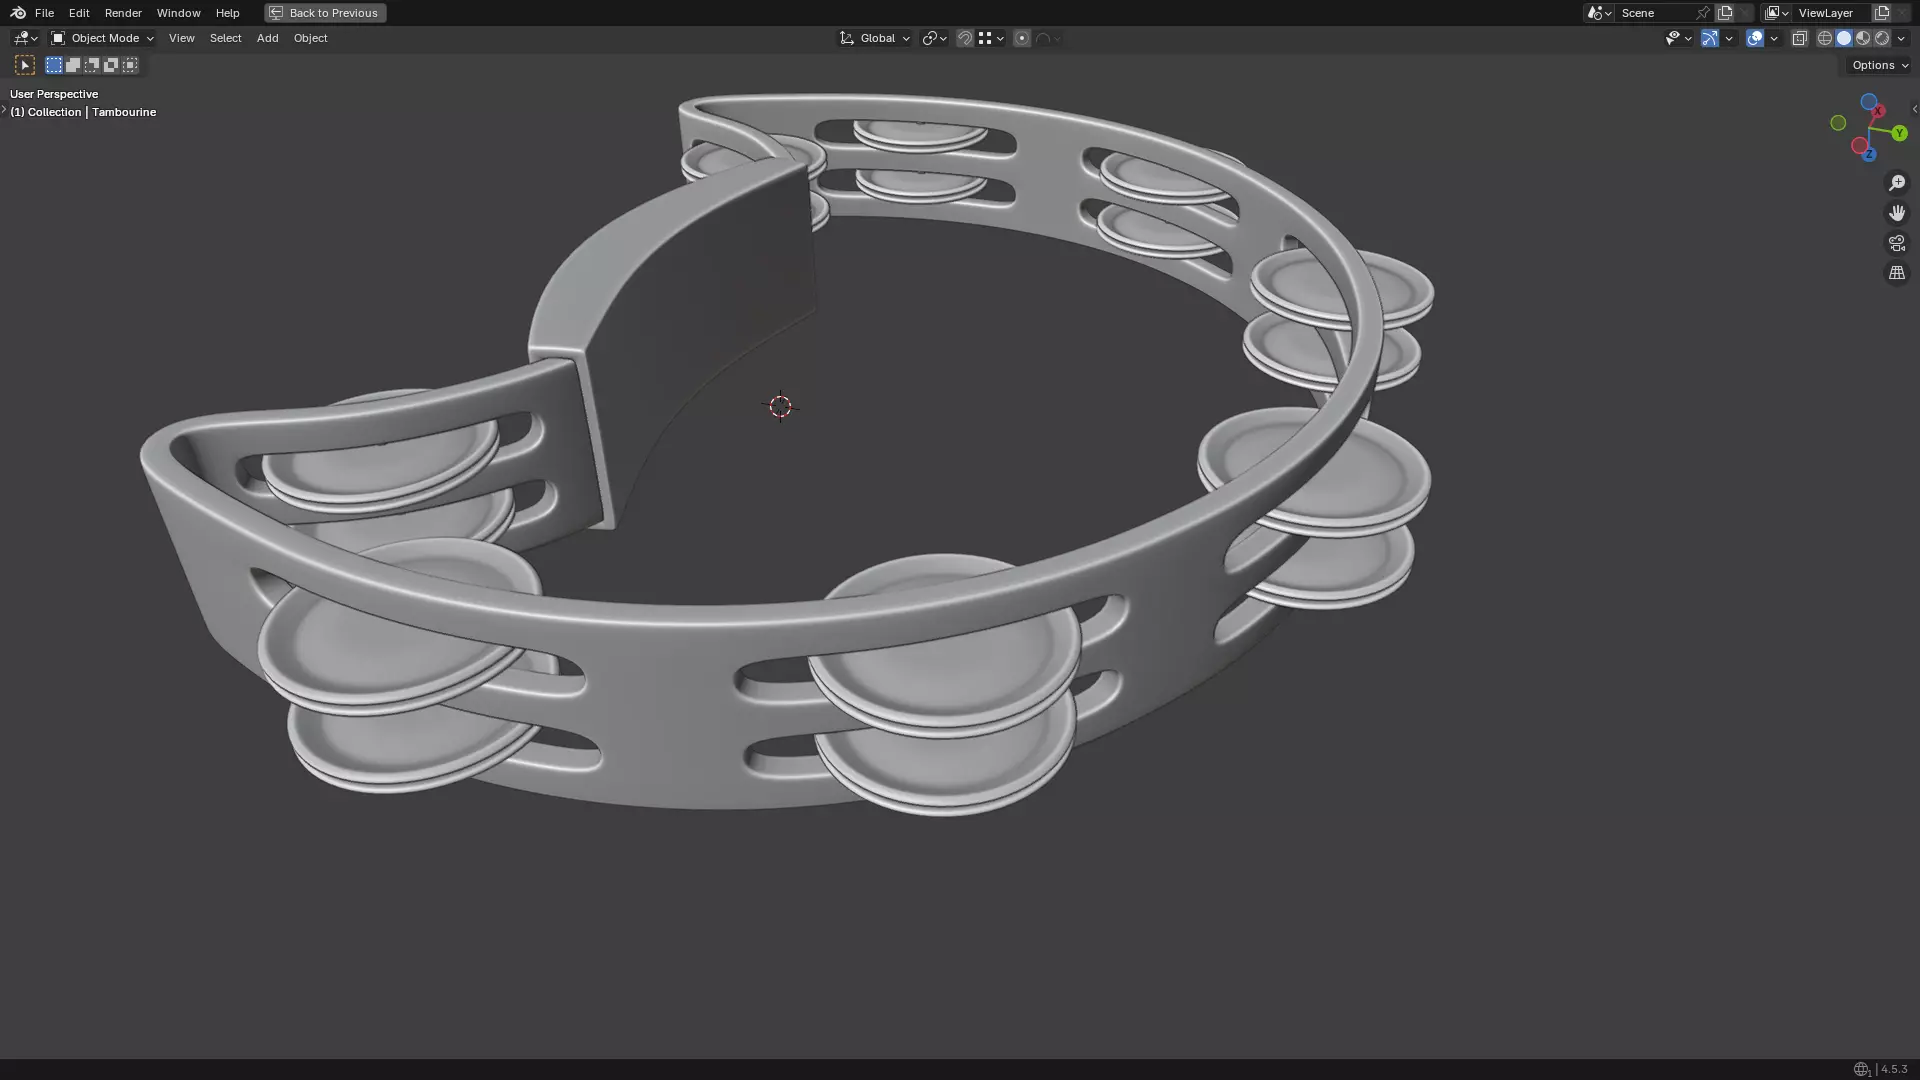
Task: Select material preview shading mode
Action: pos(1863,38)
